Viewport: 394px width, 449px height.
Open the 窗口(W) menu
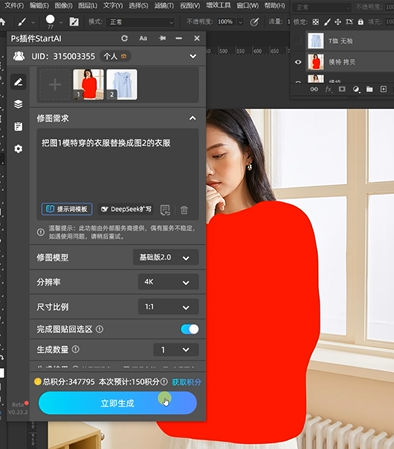click(247, 5)
